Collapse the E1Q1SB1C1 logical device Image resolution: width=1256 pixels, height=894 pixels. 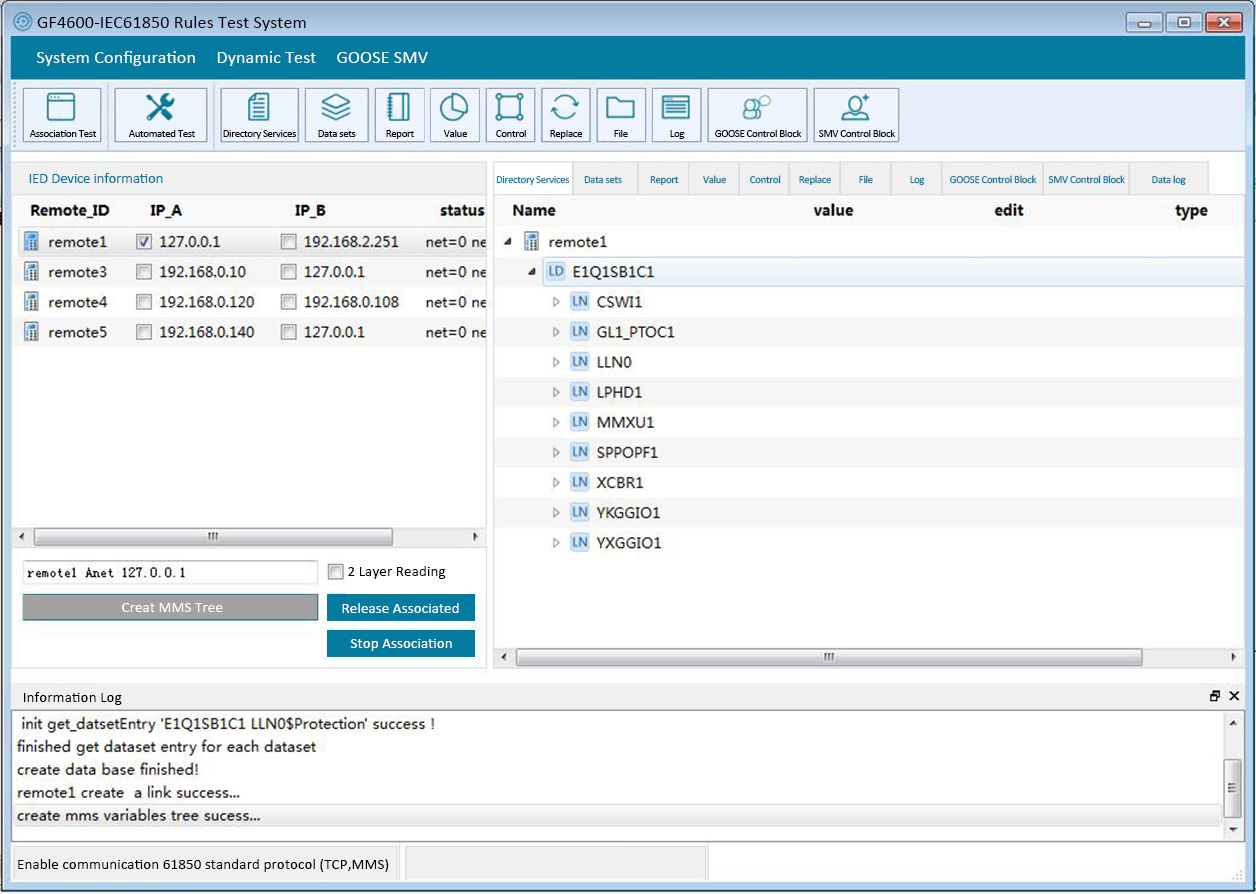coord(532,272)
